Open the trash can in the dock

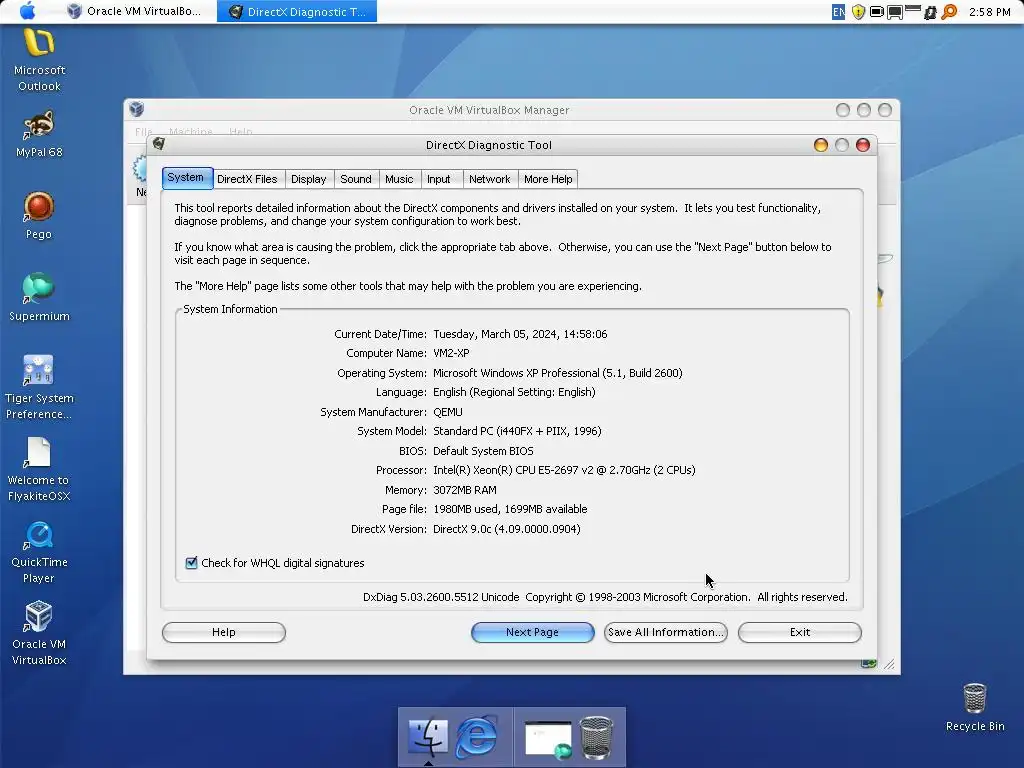[x=596, y=737]
